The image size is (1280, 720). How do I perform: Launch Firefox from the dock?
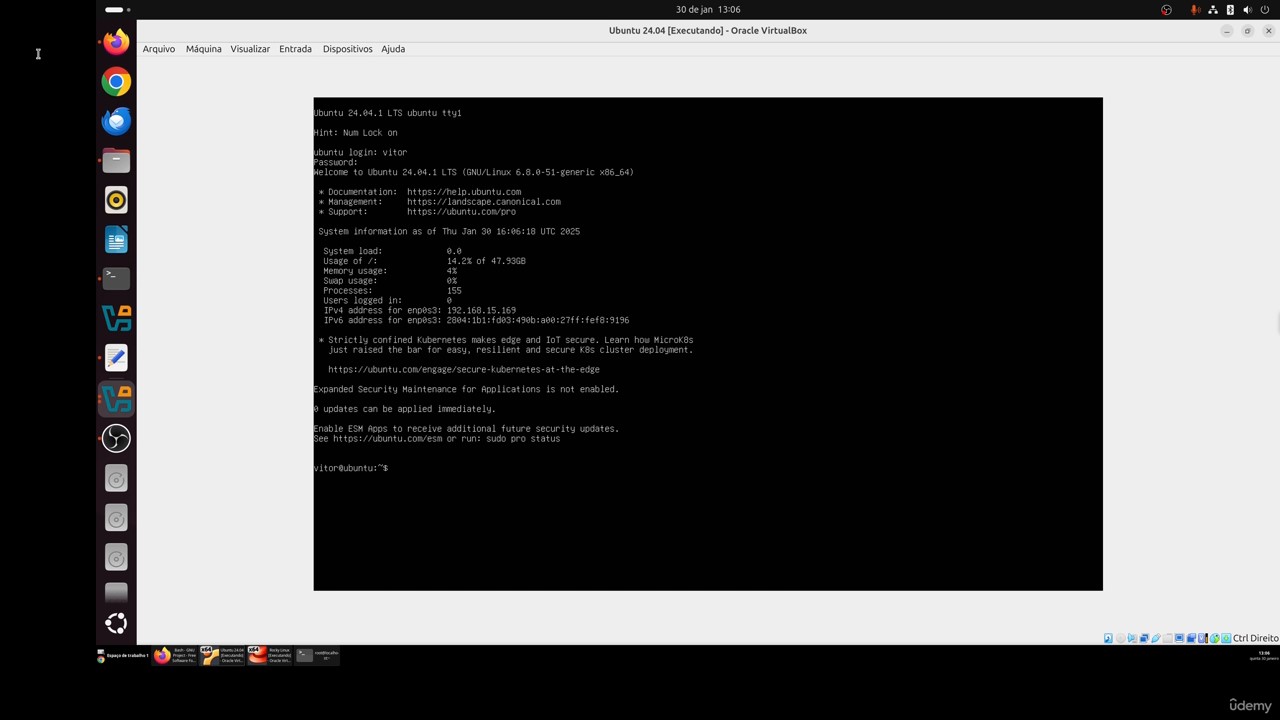[x=116, y=42]
